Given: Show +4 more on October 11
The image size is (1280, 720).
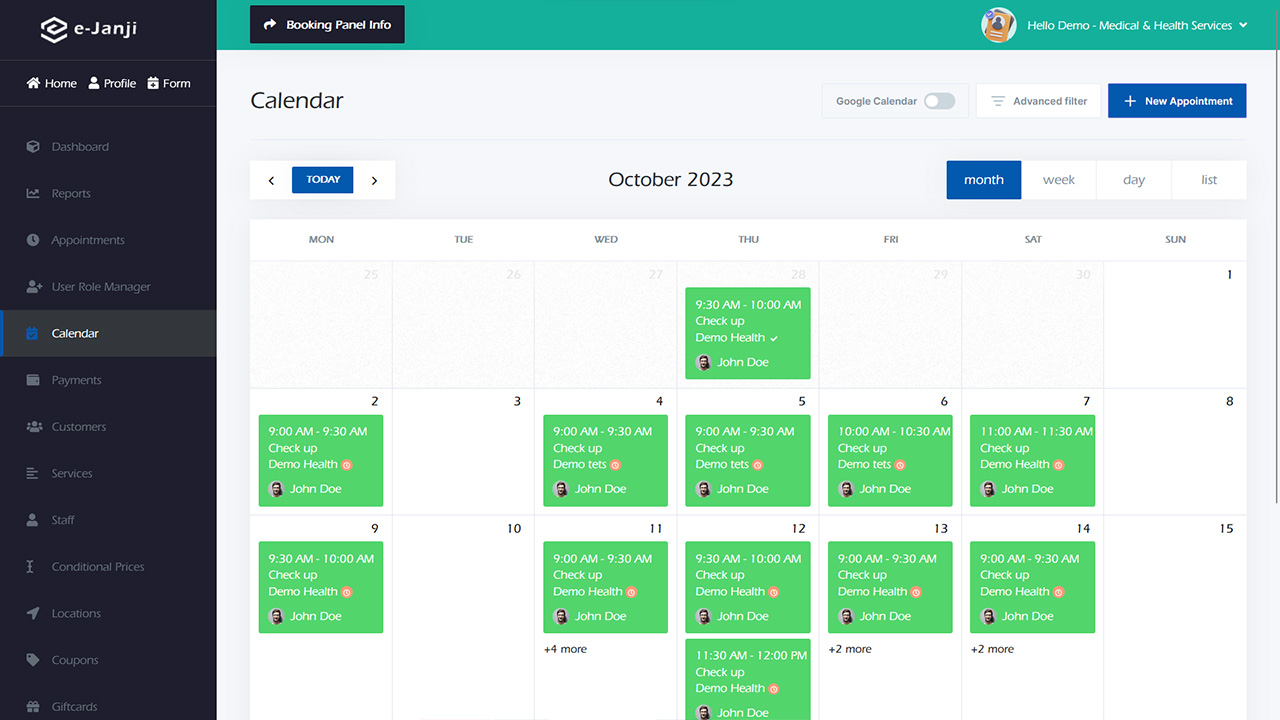Looking at the screenshot, I should (x=565, y=649).
